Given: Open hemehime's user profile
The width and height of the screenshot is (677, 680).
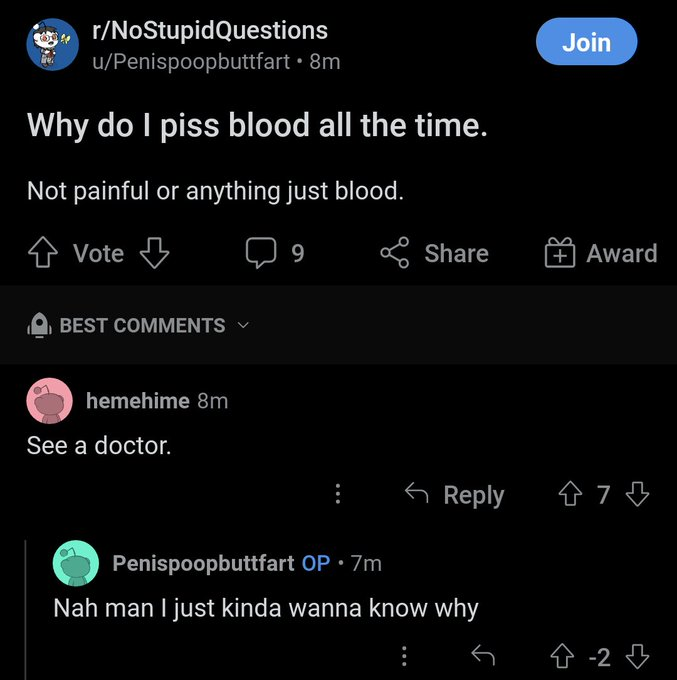Looking at the screenshot, I should click(137, 401).
